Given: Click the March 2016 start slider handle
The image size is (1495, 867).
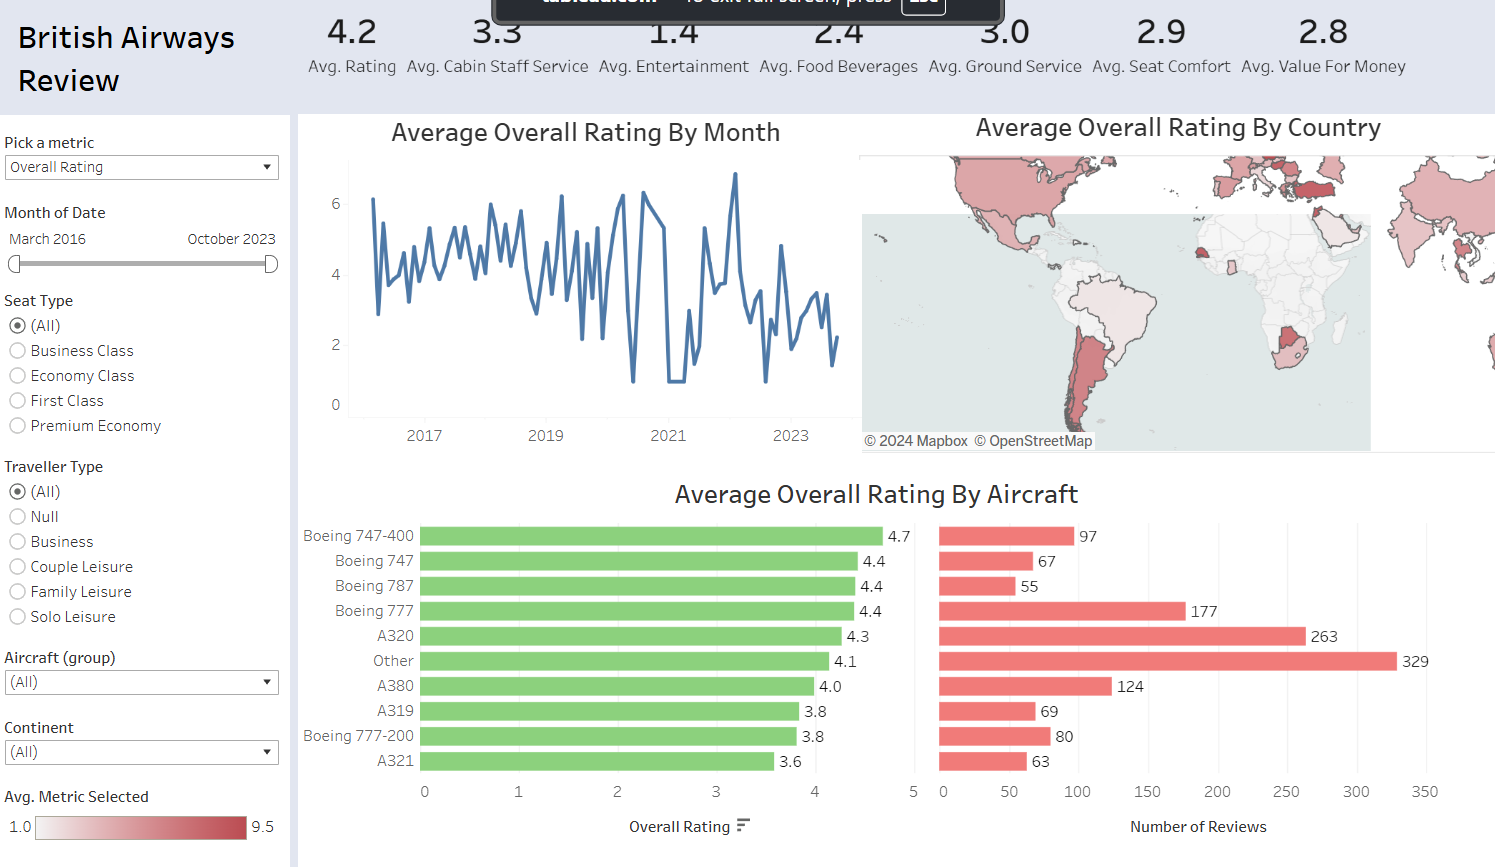Looking at the screenshot, I should click(14, 264).
